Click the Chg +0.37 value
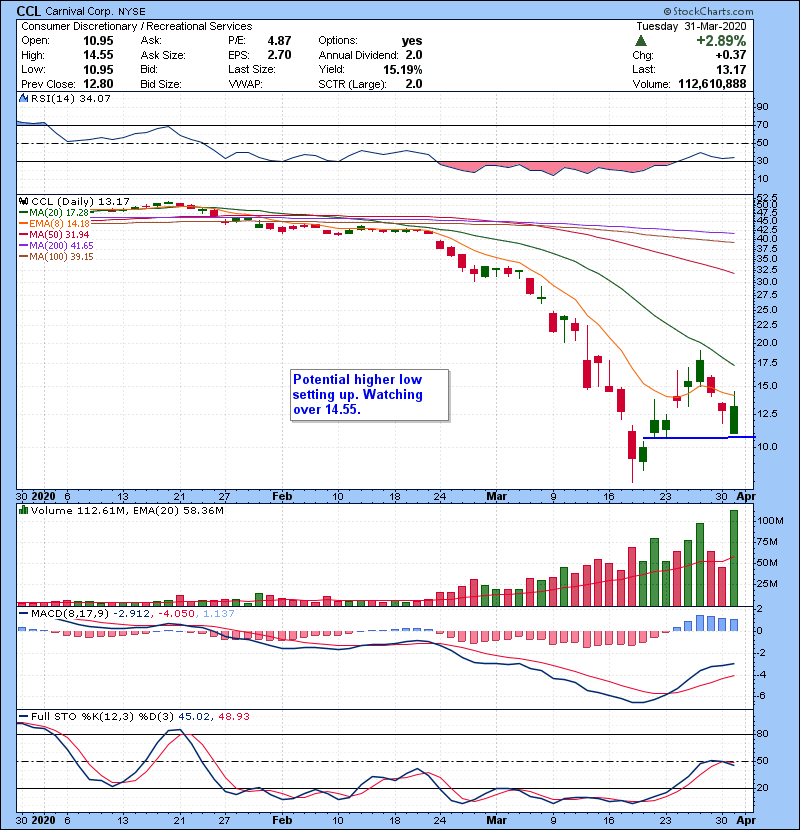 [x=731, y=55]
